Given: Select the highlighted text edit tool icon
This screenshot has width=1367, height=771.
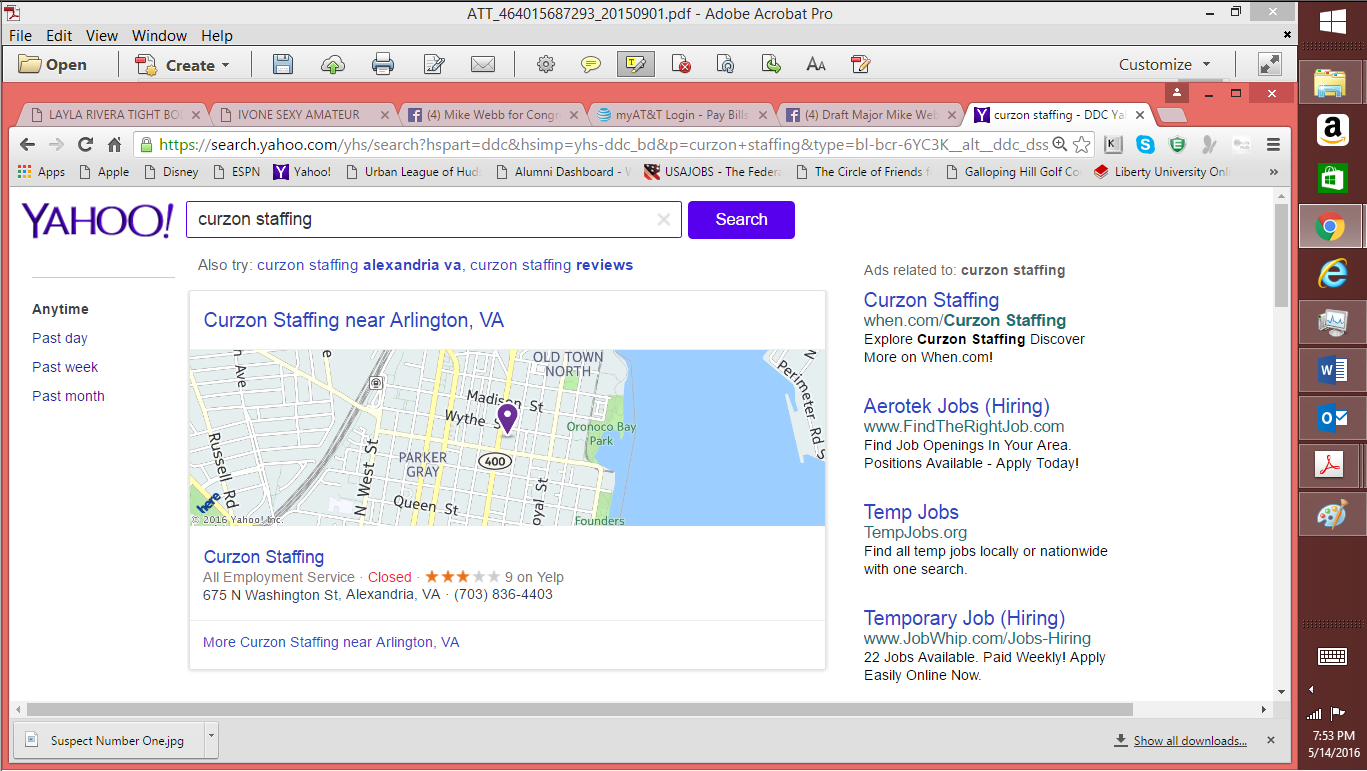Looking at the screenshot, I should pos(636,64).
